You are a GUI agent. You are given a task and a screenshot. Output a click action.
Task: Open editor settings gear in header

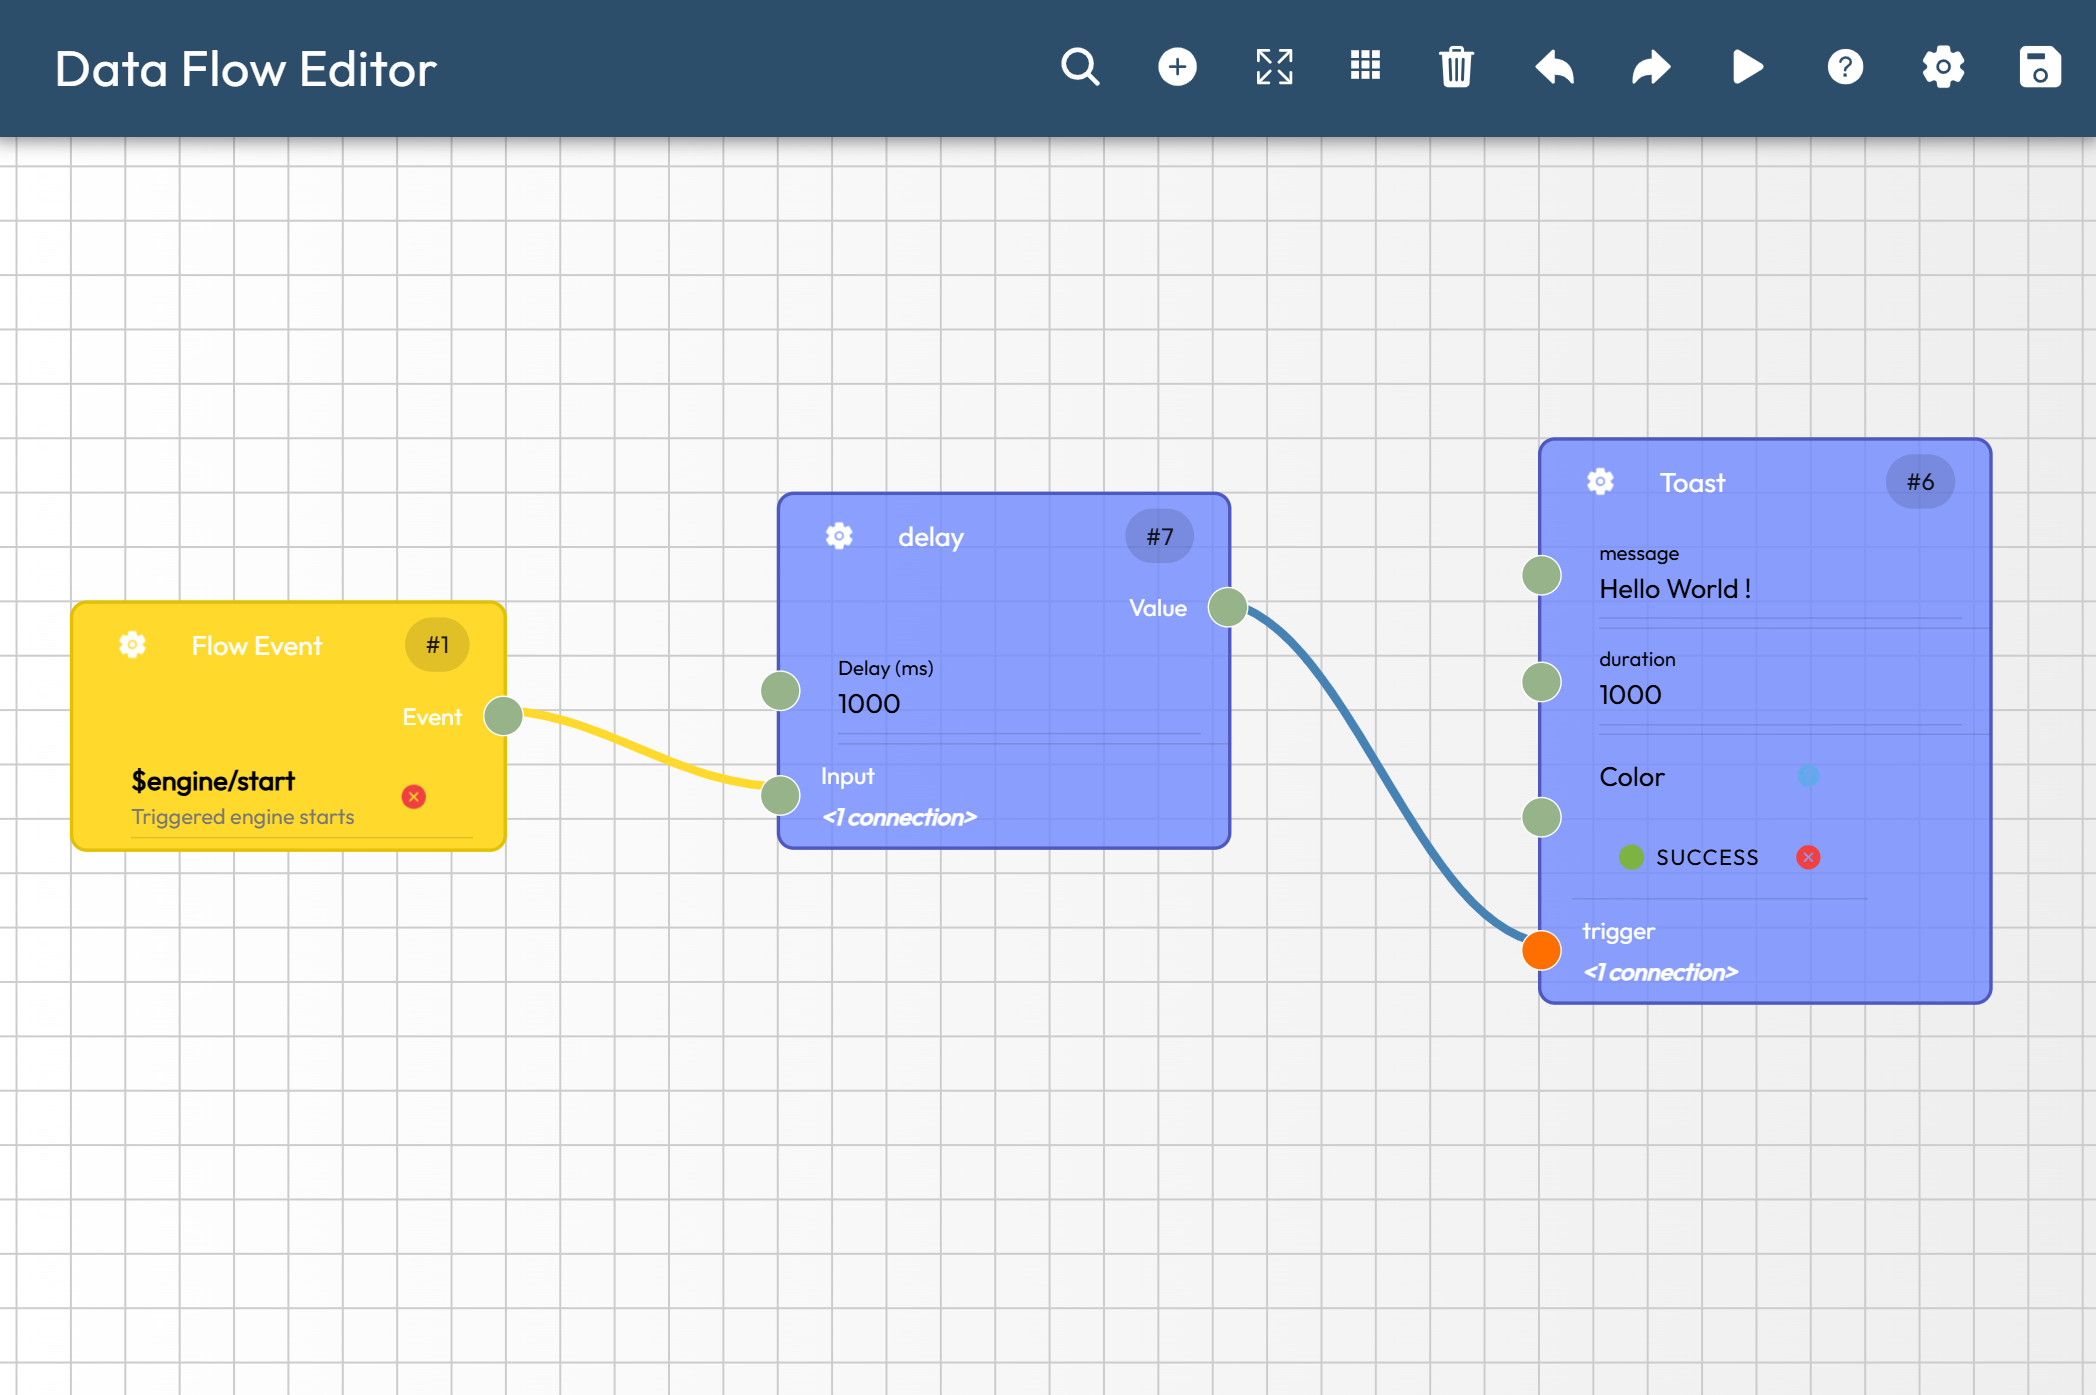coord(1943,68)
